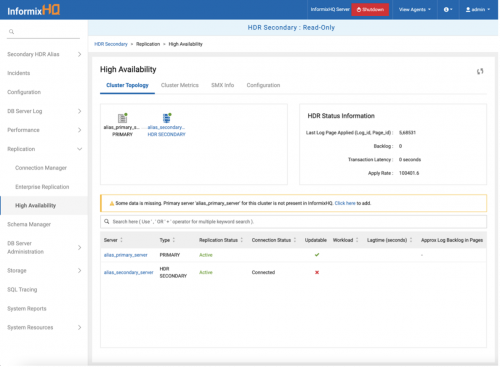Sort table by Server column
500x367 pixels.
(121, 240)
